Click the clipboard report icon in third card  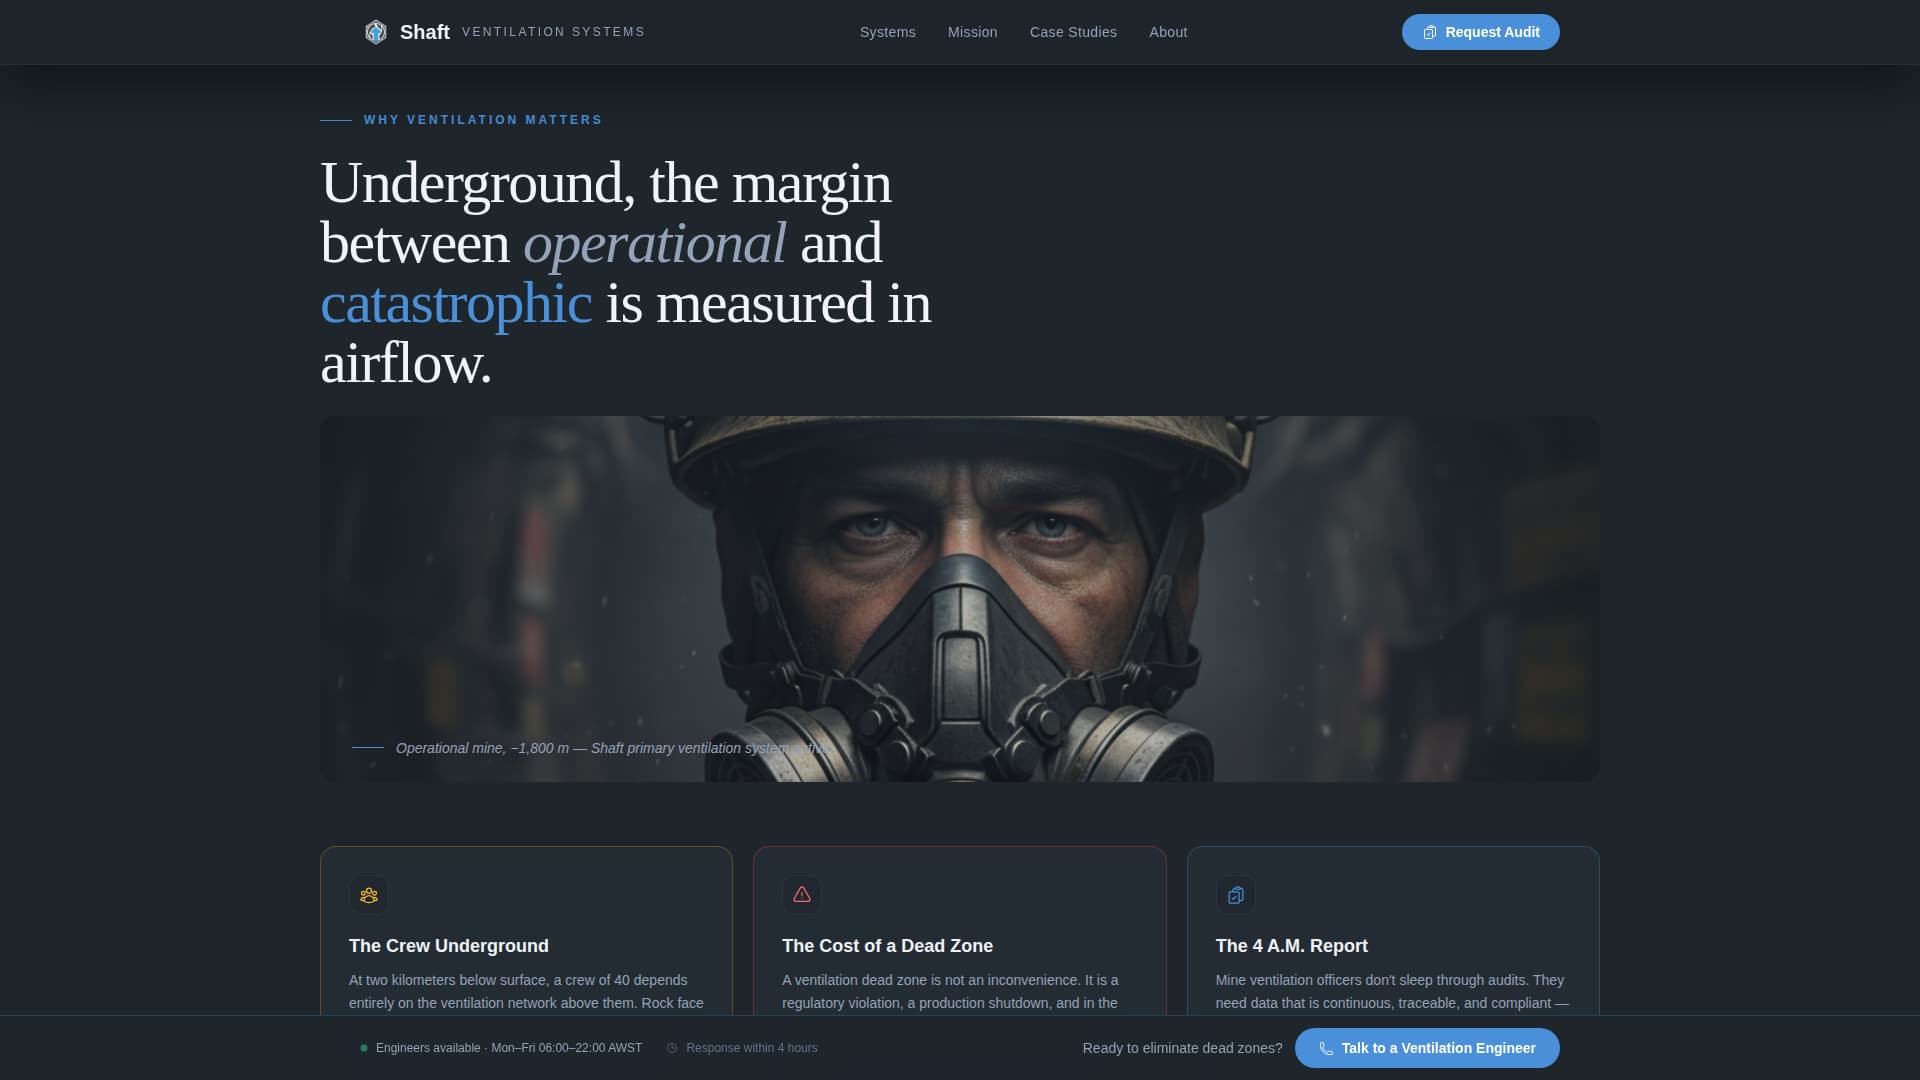(x=1236, y=895)
